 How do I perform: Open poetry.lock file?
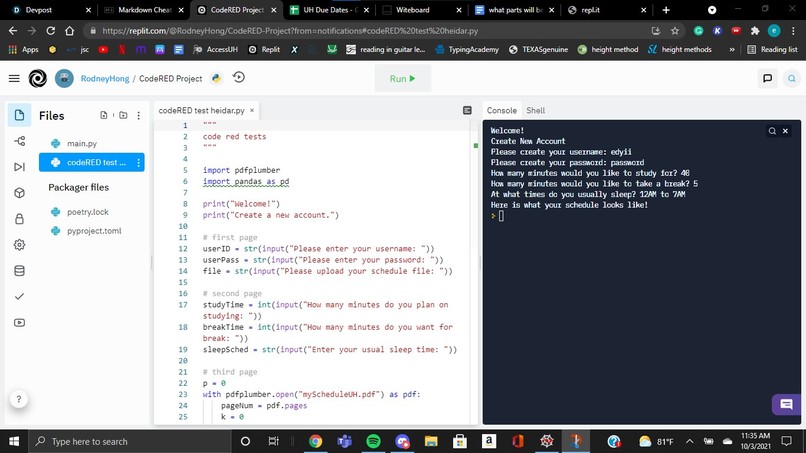(x=88, y=212)
